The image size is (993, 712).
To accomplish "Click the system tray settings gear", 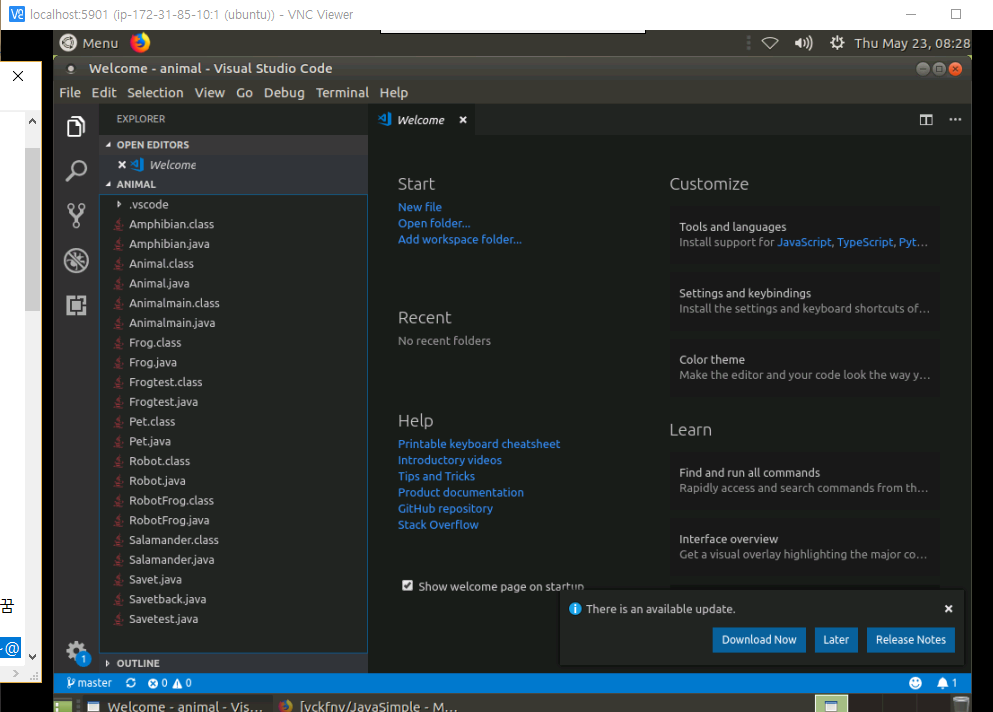I will (837, 43).
